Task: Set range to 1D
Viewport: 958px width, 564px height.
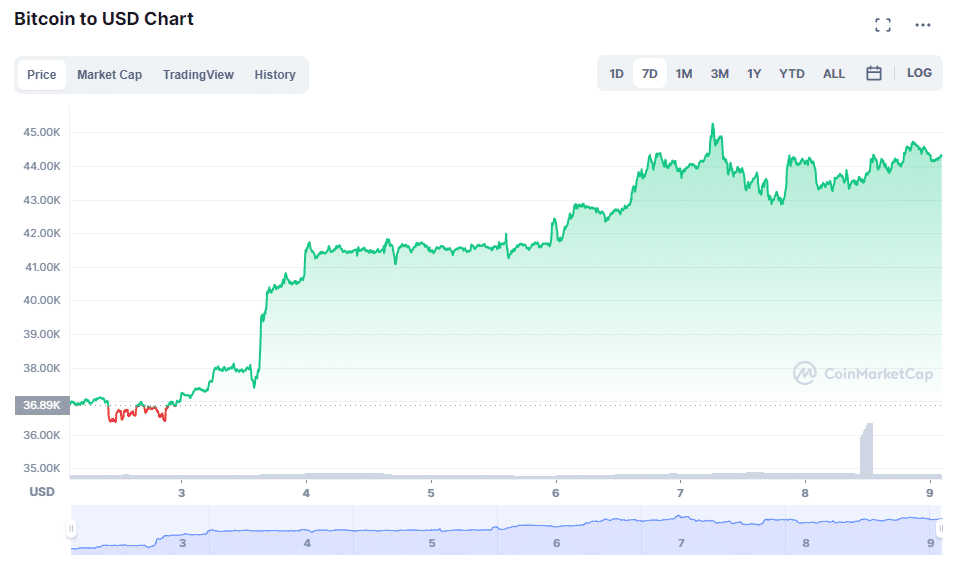Action: coord(616,74)
